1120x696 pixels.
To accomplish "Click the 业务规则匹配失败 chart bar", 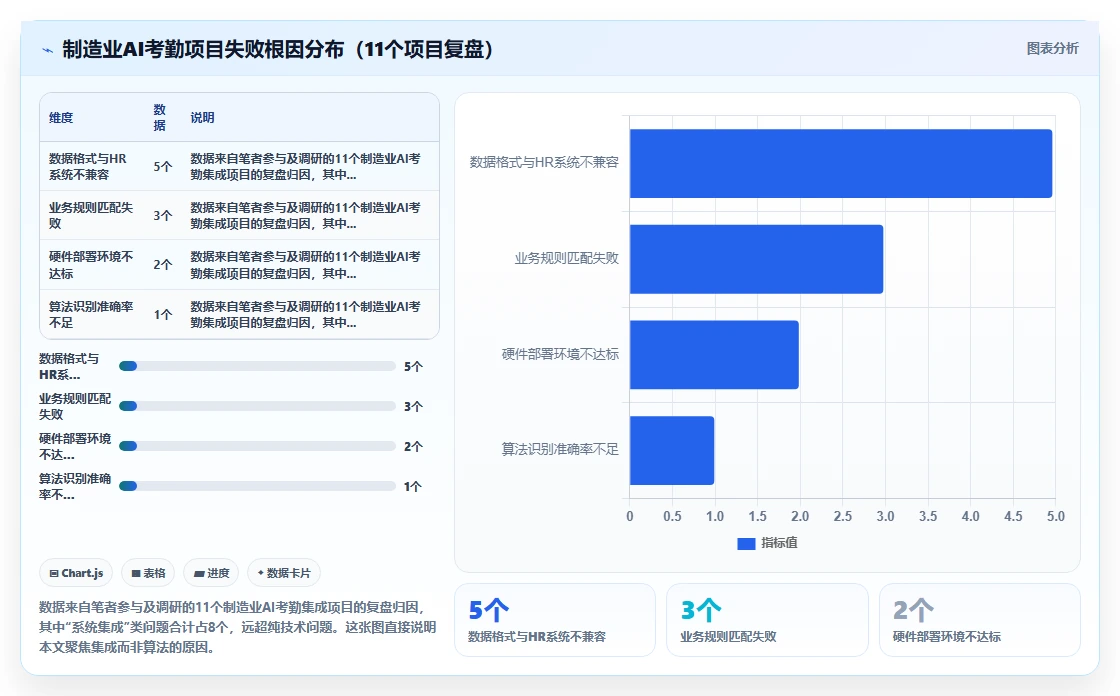I will tap(756, 259).
